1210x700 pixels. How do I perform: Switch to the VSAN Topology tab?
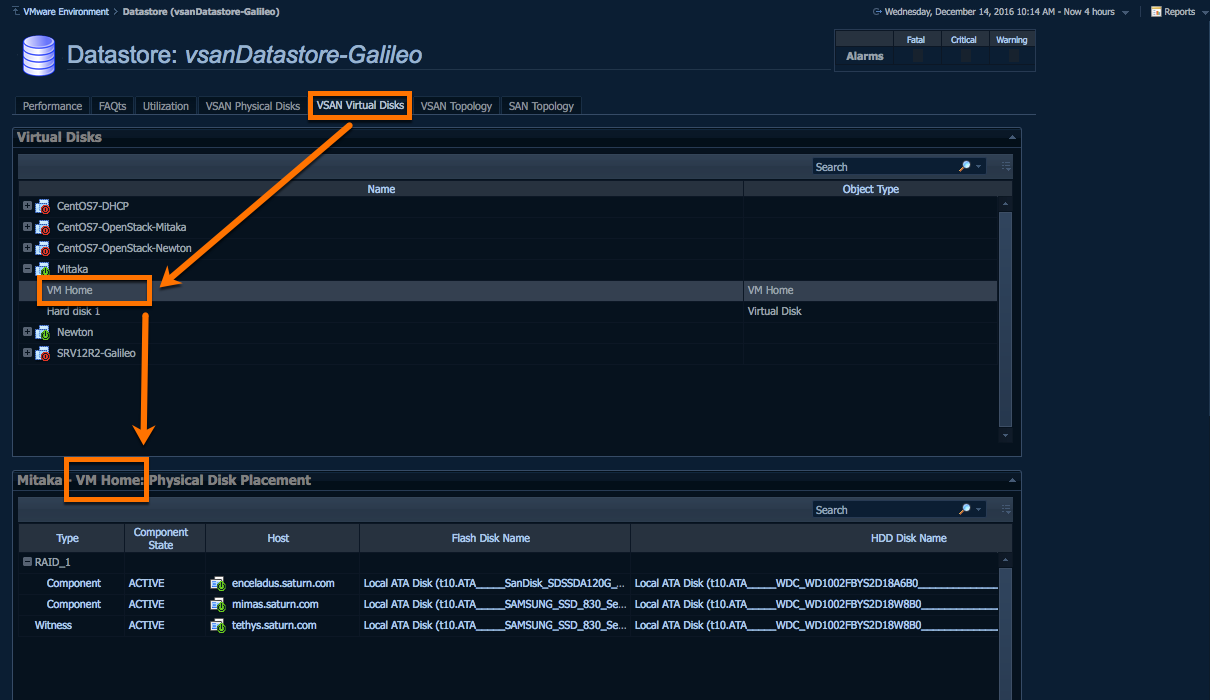pyautogui.click(x=456, y=106)
